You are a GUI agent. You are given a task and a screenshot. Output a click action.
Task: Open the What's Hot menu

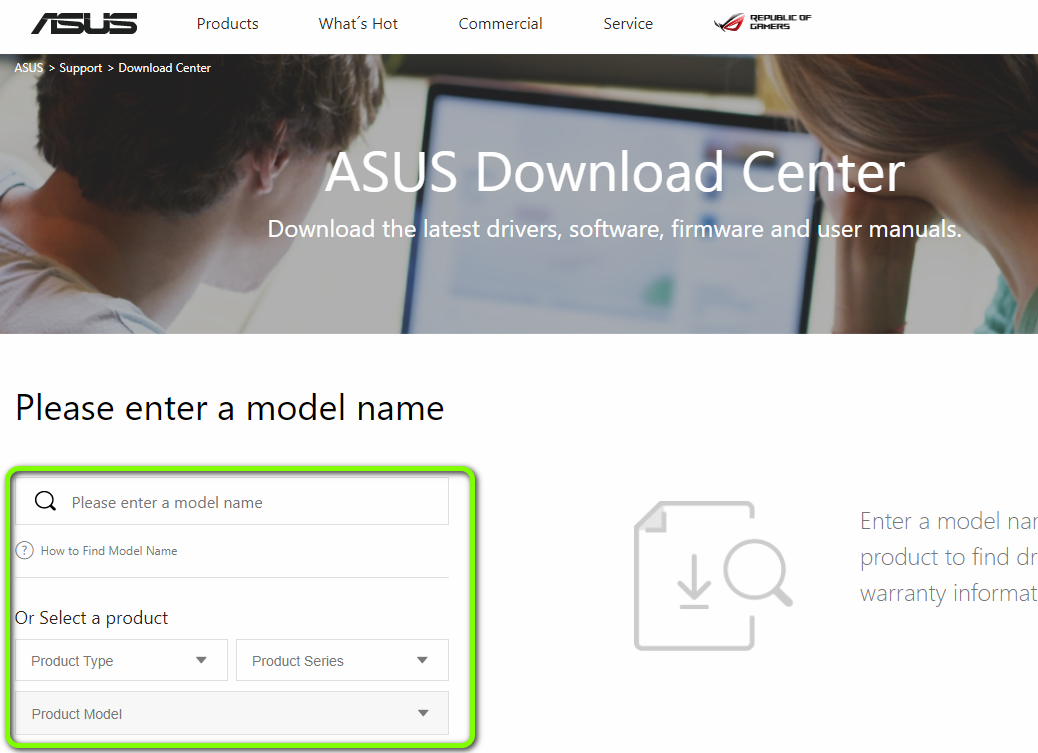(358, 24)
